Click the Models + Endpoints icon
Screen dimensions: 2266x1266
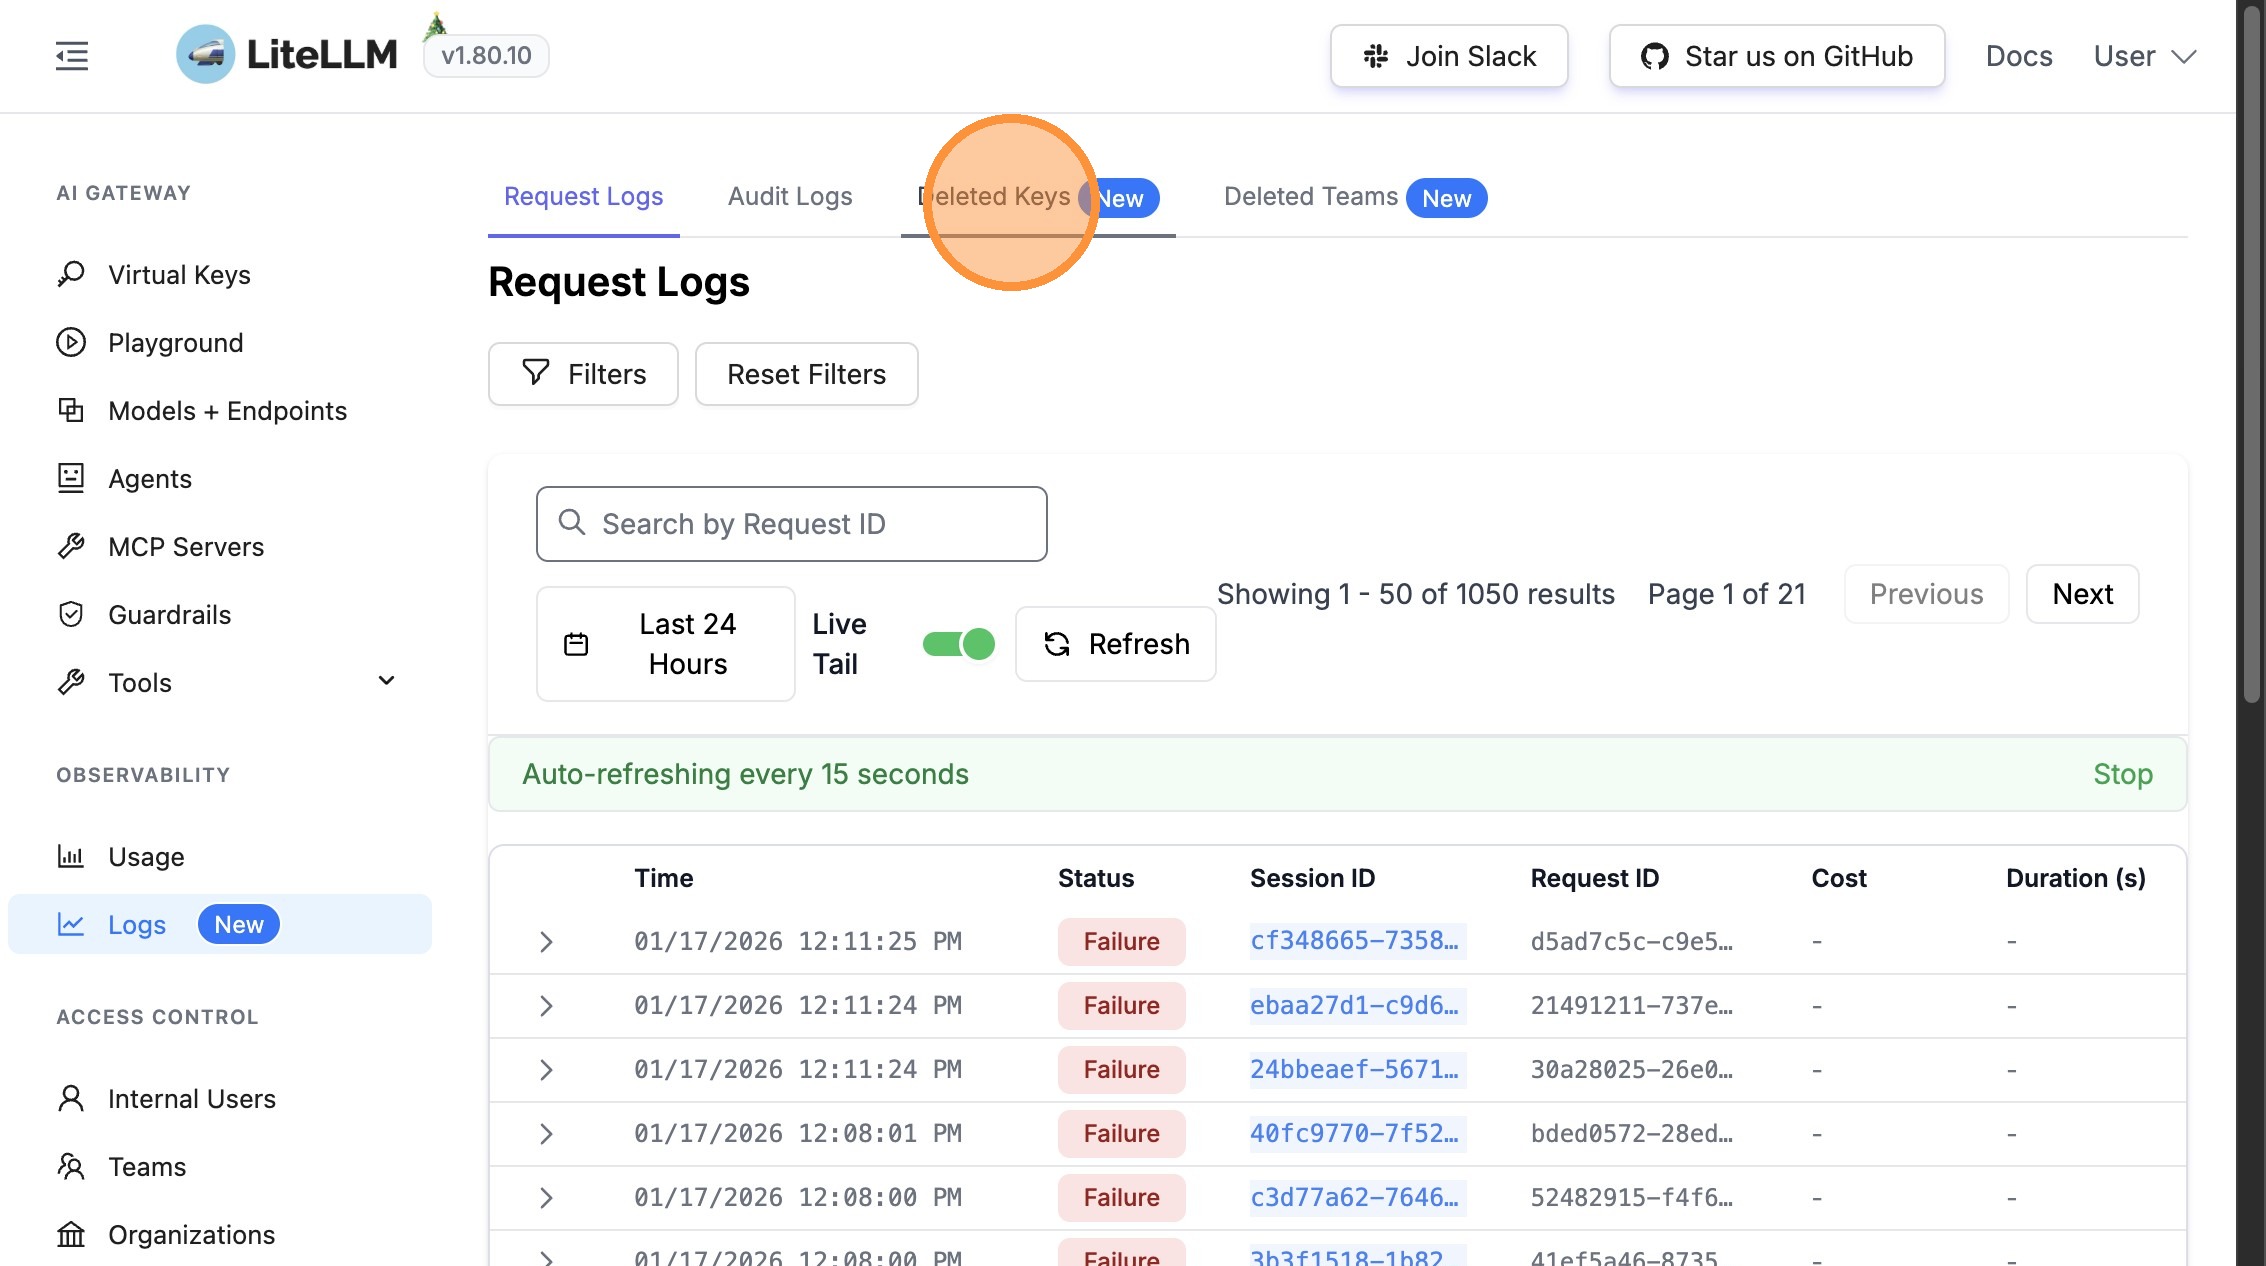[x=71, y=410]
